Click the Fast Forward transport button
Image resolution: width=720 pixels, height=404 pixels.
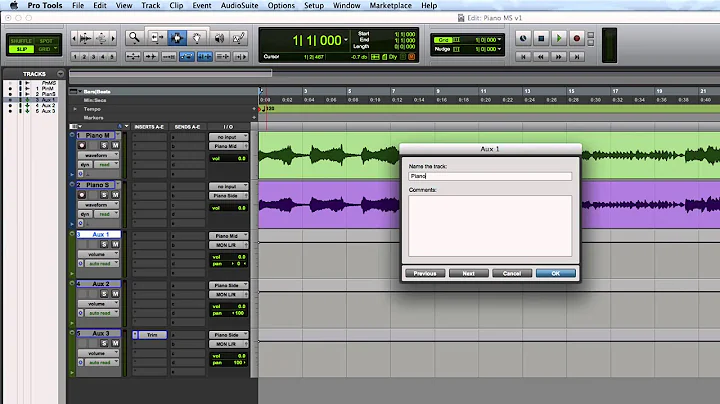pos(559,56)
